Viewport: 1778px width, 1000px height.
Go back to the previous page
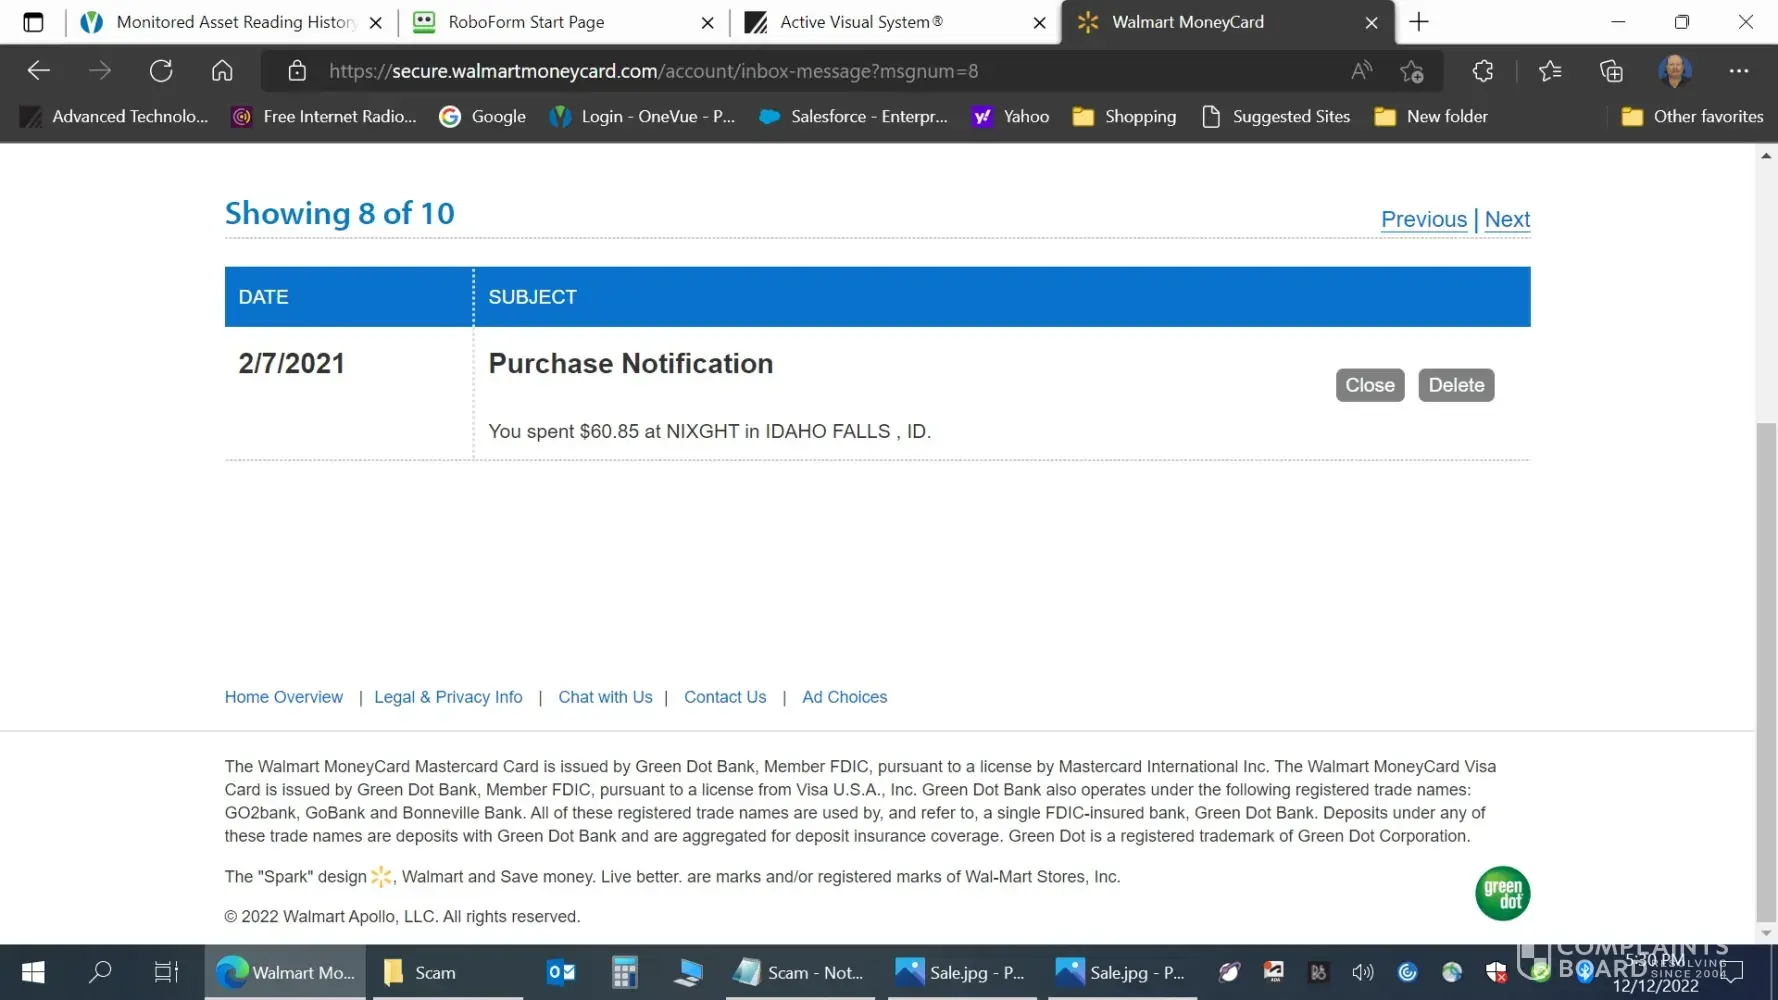point(39,71)
